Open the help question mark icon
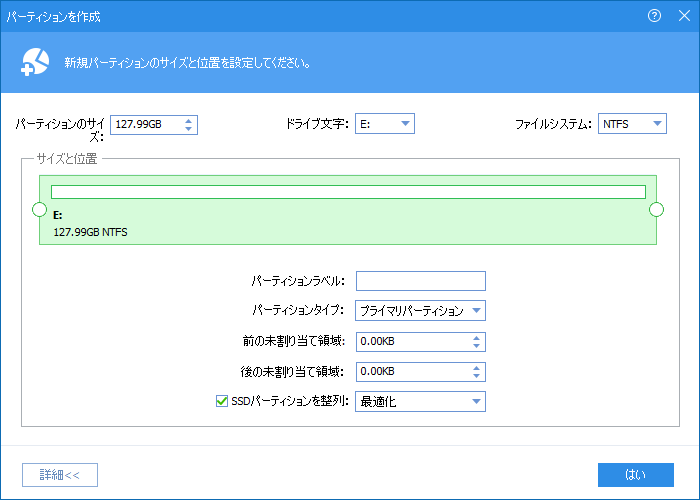The width and height of the screenshot is (700, 500). tap(654, 16)
